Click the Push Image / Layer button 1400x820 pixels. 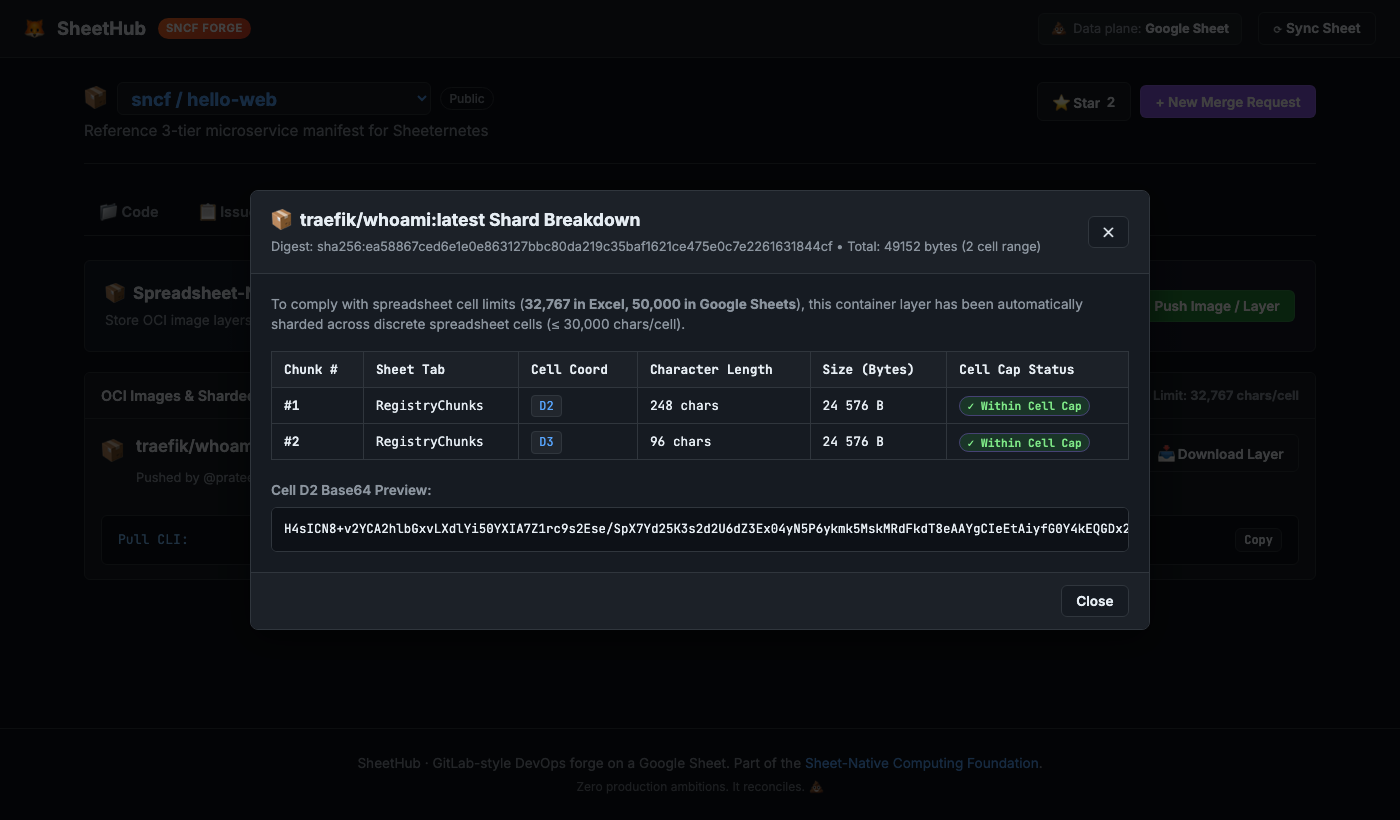[x=1216, y=306]
